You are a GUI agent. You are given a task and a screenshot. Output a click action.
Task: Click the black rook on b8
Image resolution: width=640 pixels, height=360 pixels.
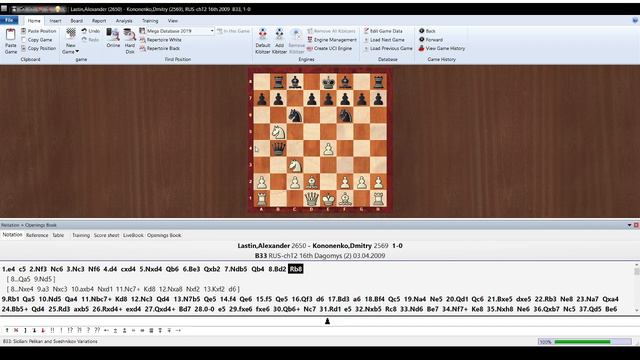[x=278, y=82]
